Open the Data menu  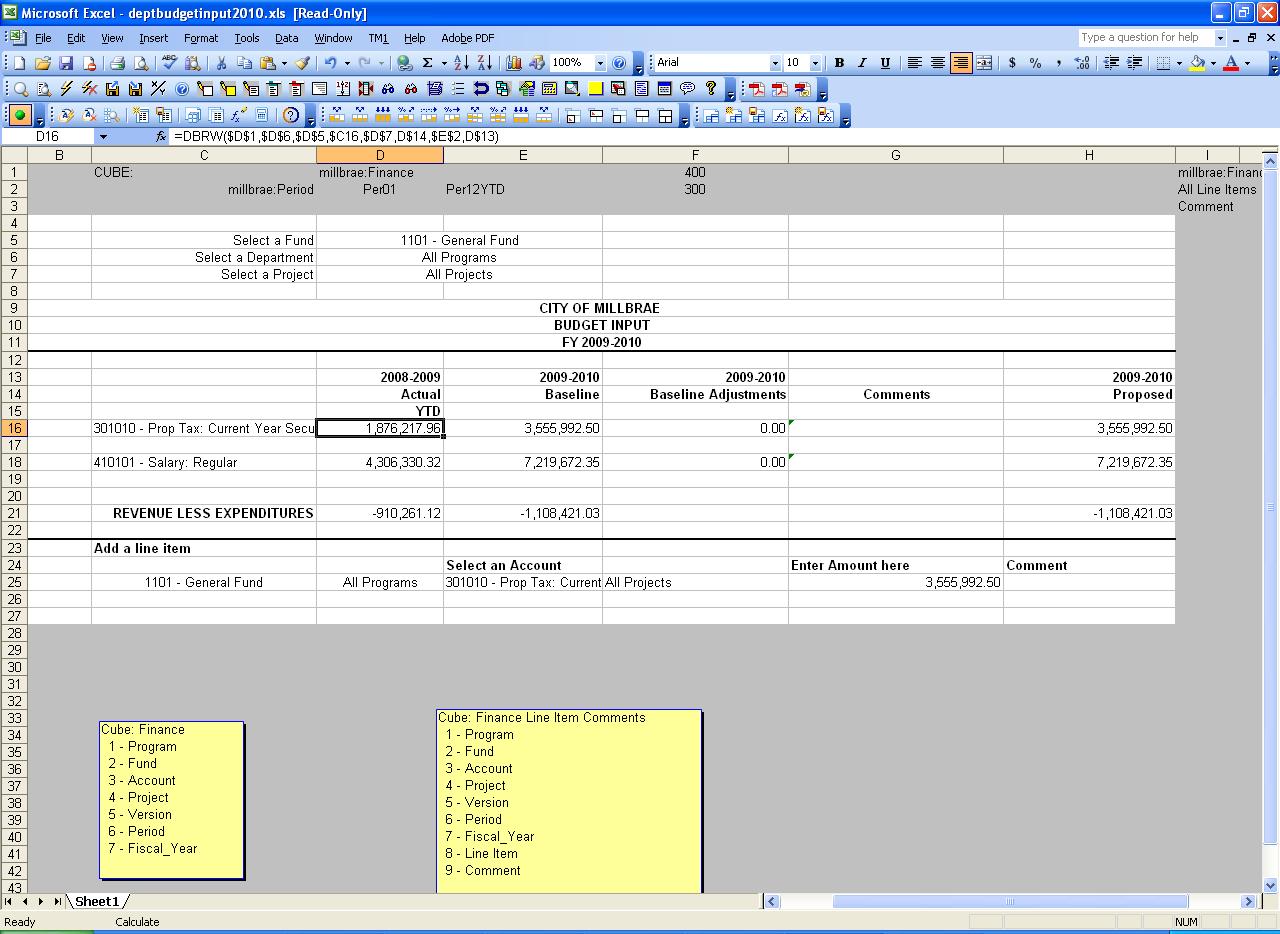click(x=287, y=38)
